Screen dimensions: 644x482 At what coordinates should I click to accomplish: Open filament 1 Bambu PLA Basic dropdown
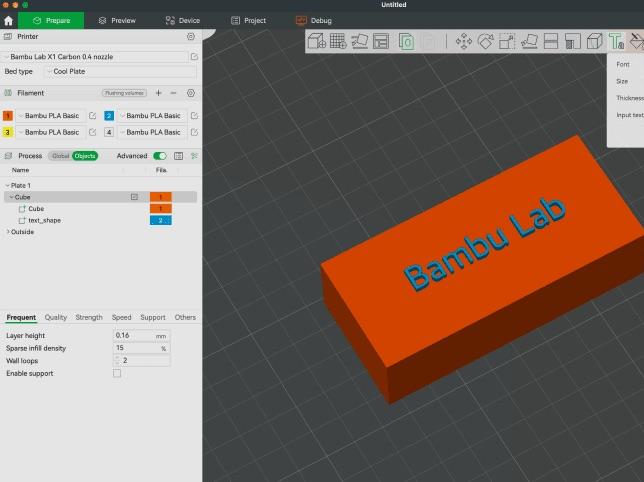[51, 116]
